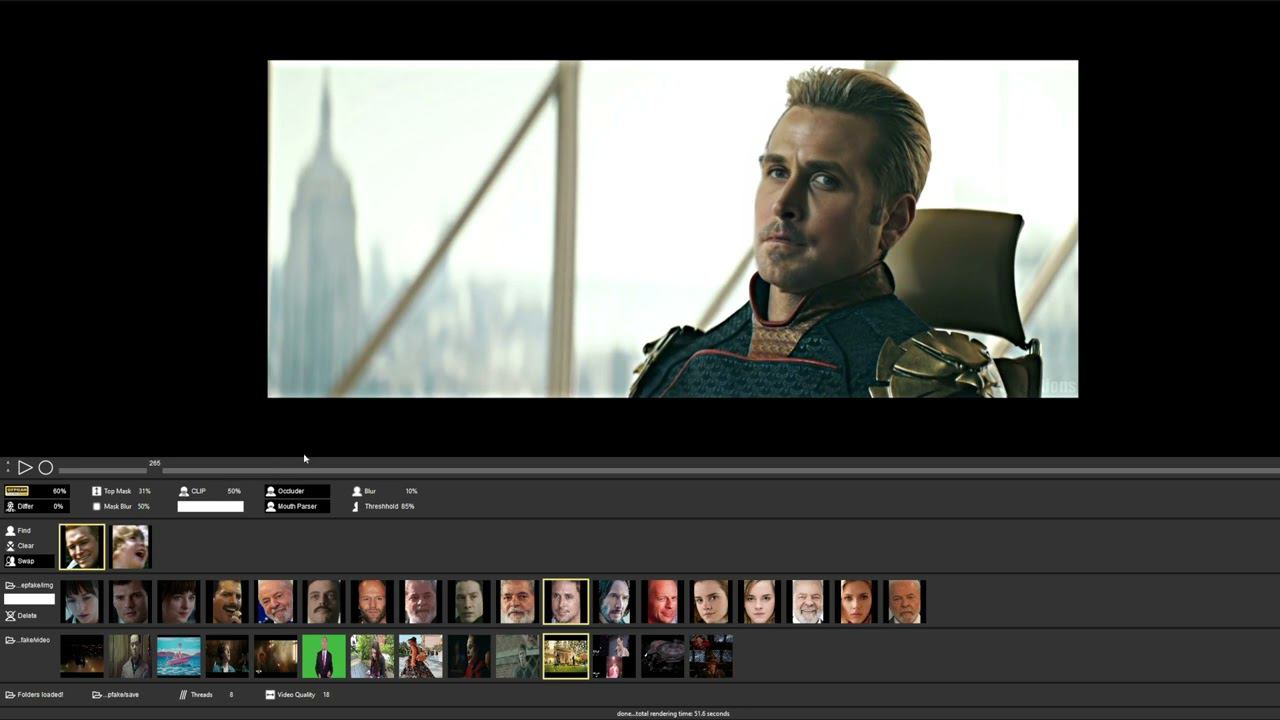Screen dimensions: 1280x720
Task: Click the Threads value 8
Action: (x=231, y=694)
